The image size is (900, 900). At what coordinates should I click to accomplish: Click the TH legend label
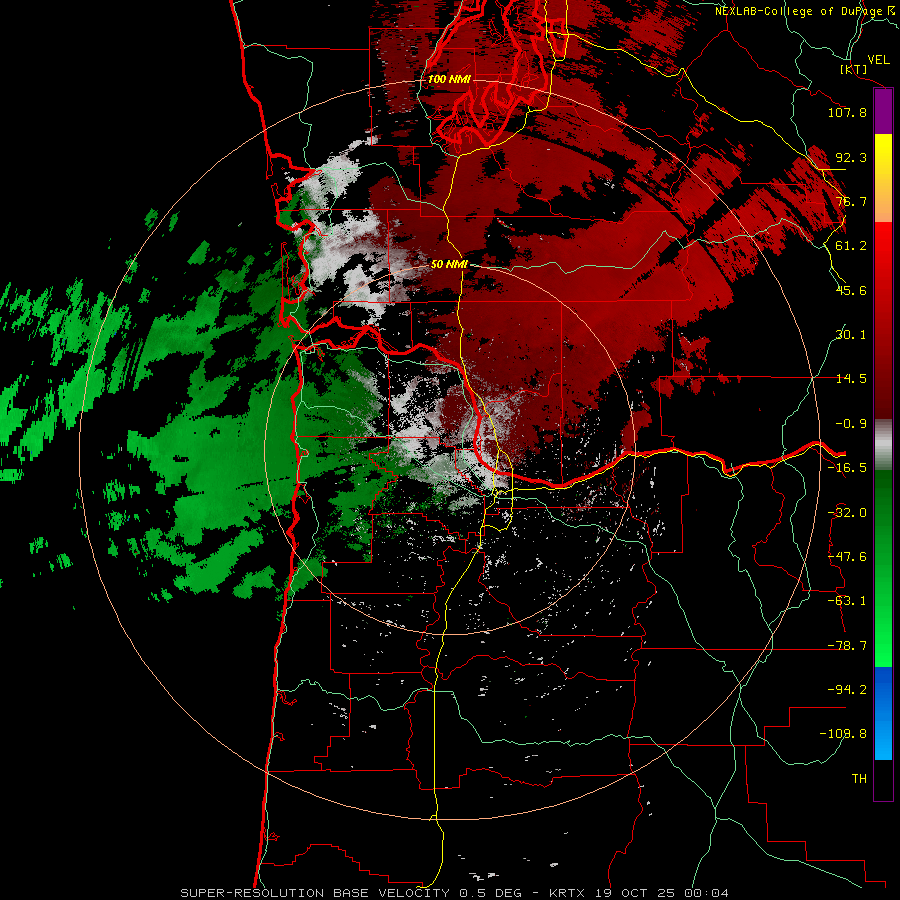(x=859, y=779)
